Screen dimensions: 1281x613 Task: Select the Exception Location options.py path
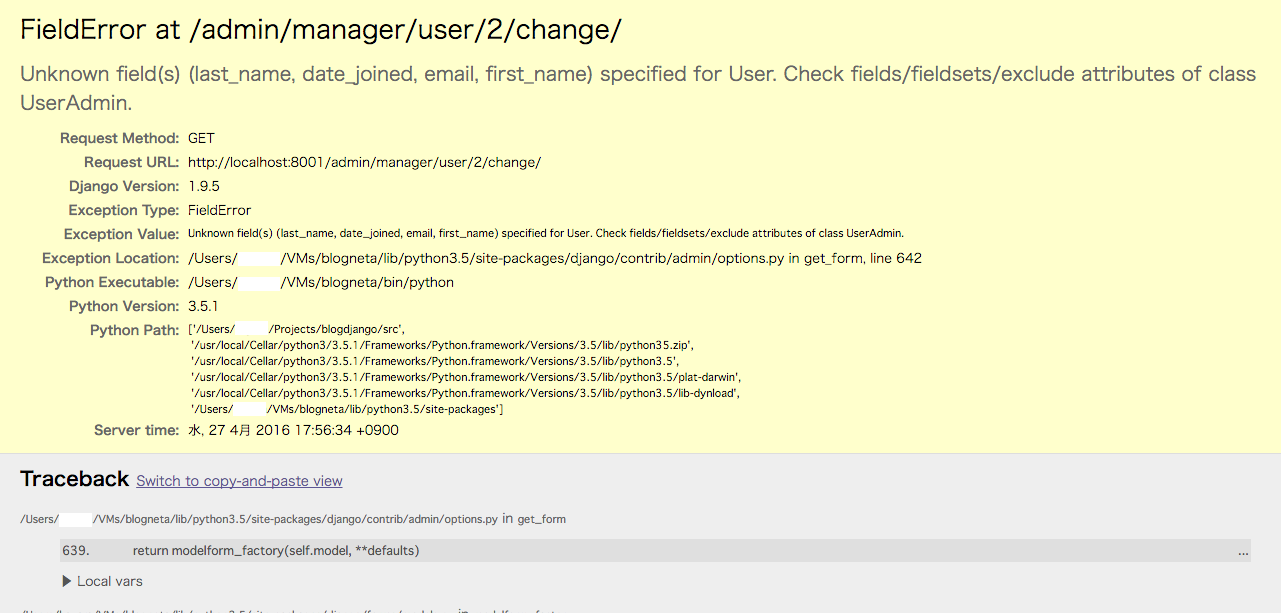point(554,258)
